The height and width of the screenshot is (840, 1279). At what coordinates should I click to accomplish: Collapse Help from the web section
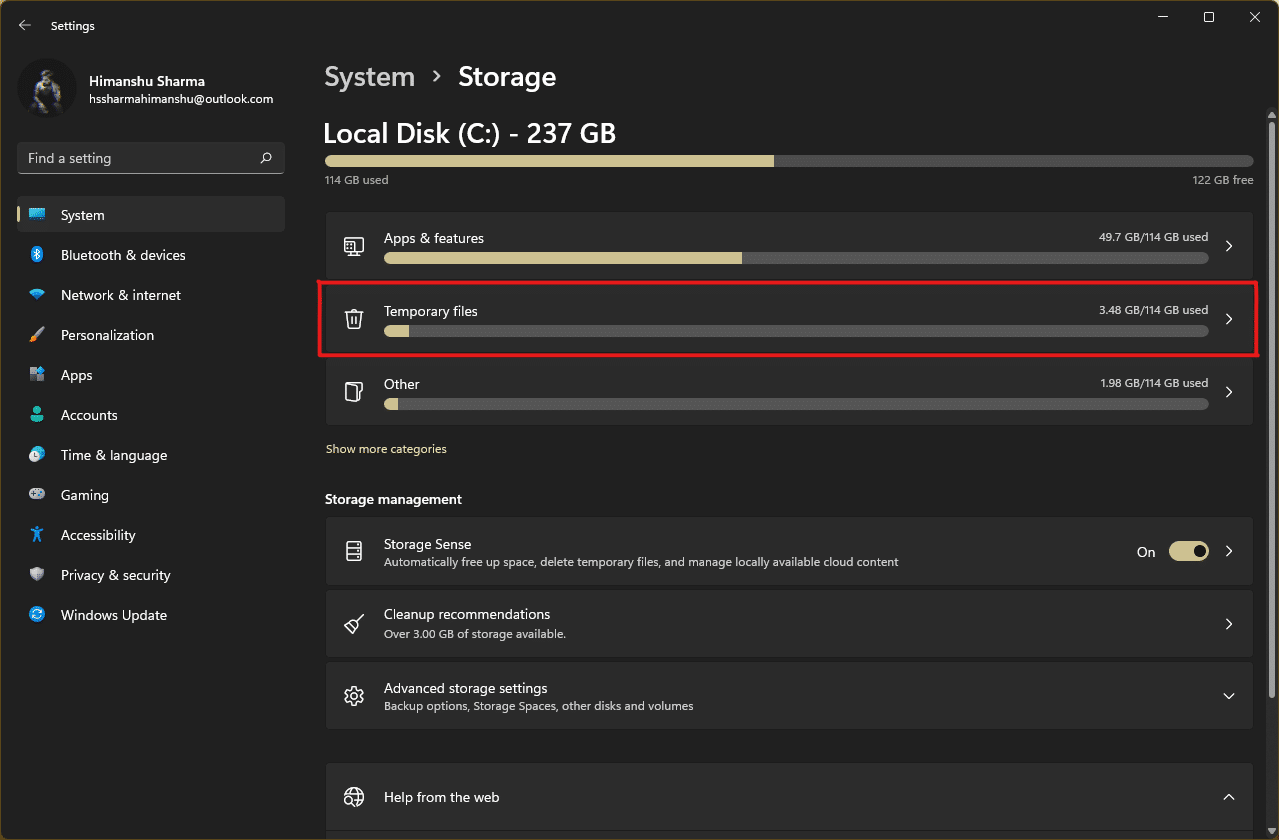pyautogui.click(x=1229, y=797)
